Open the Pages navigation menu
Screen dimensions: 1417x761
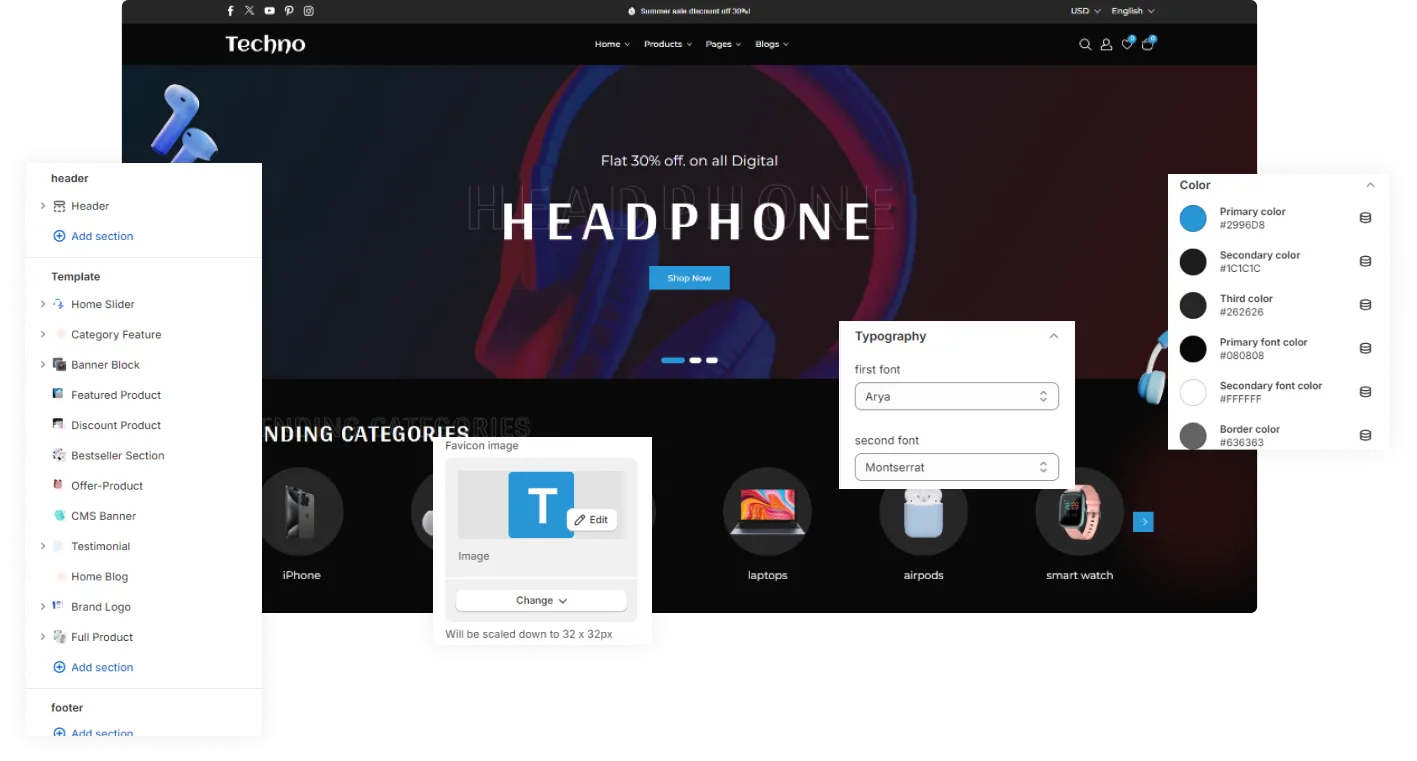tap(723, 44)
